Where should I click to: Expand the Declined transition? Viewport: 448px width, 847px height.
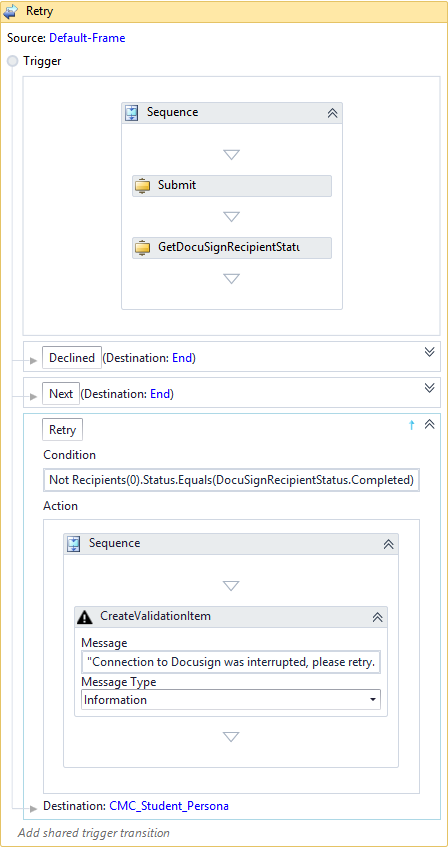coord(430,352)
